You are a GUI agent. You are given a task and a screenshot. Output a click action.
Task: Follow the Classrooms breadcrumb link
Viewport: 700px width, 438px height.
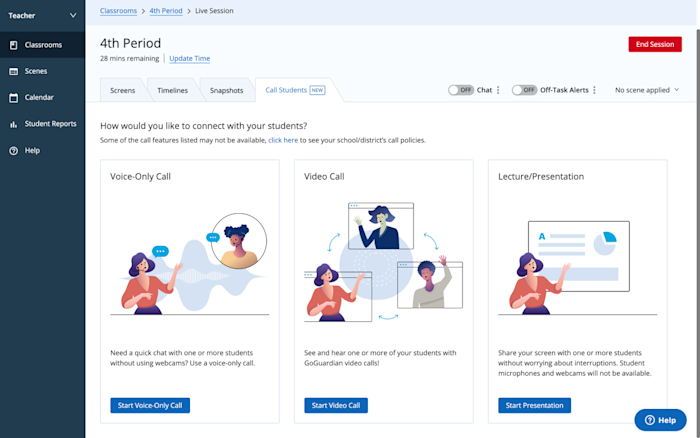(118, 11)
